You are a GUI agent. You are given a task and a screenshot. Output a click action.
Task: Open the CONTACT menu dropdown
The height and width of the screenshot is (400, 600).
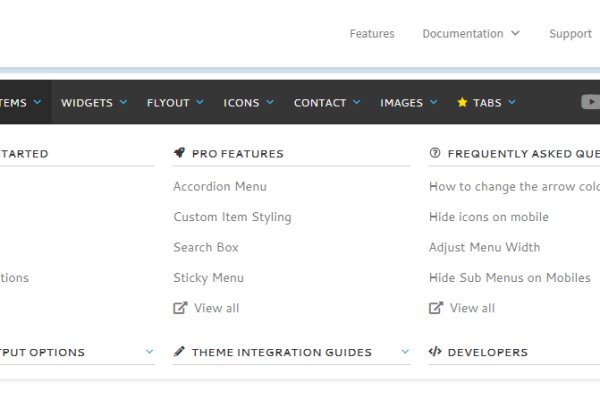tap(327, 103)
